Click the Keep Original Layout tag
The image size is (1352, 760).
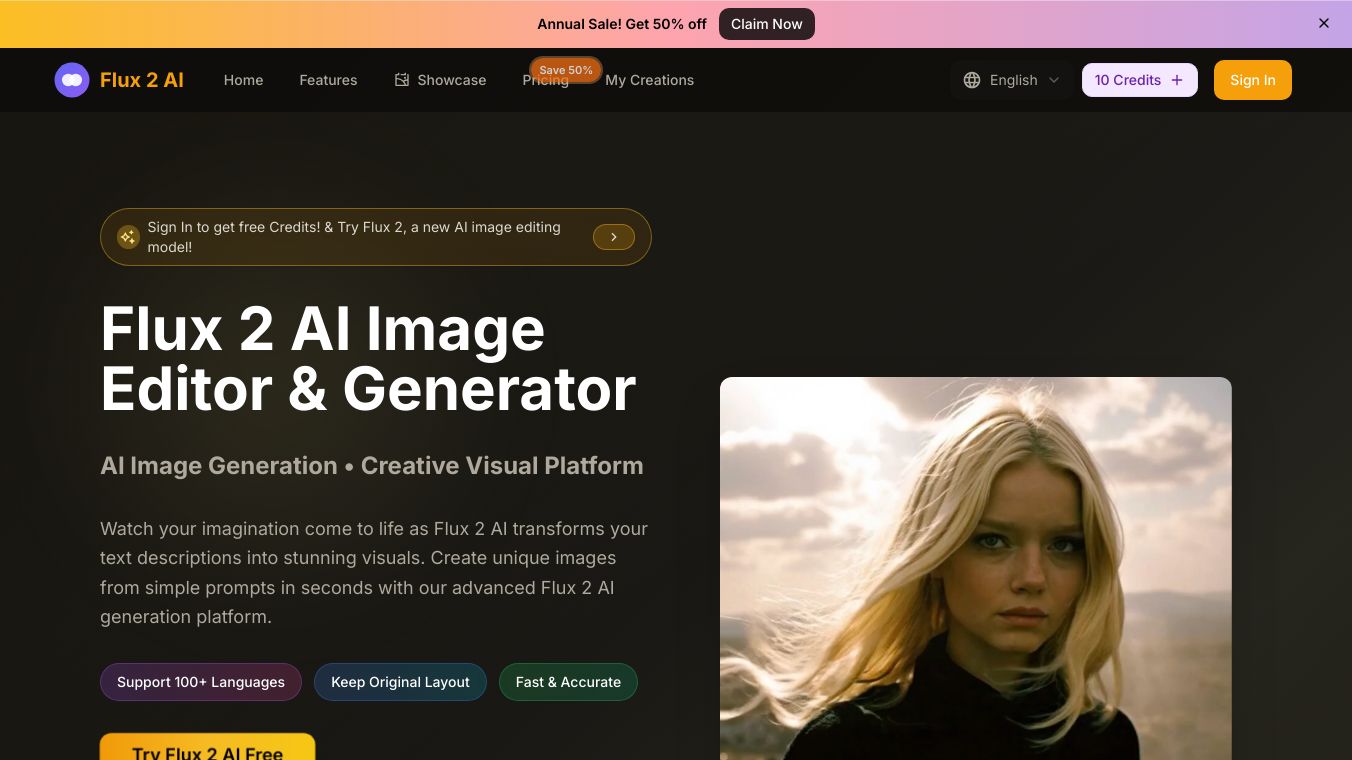[400, 682]
